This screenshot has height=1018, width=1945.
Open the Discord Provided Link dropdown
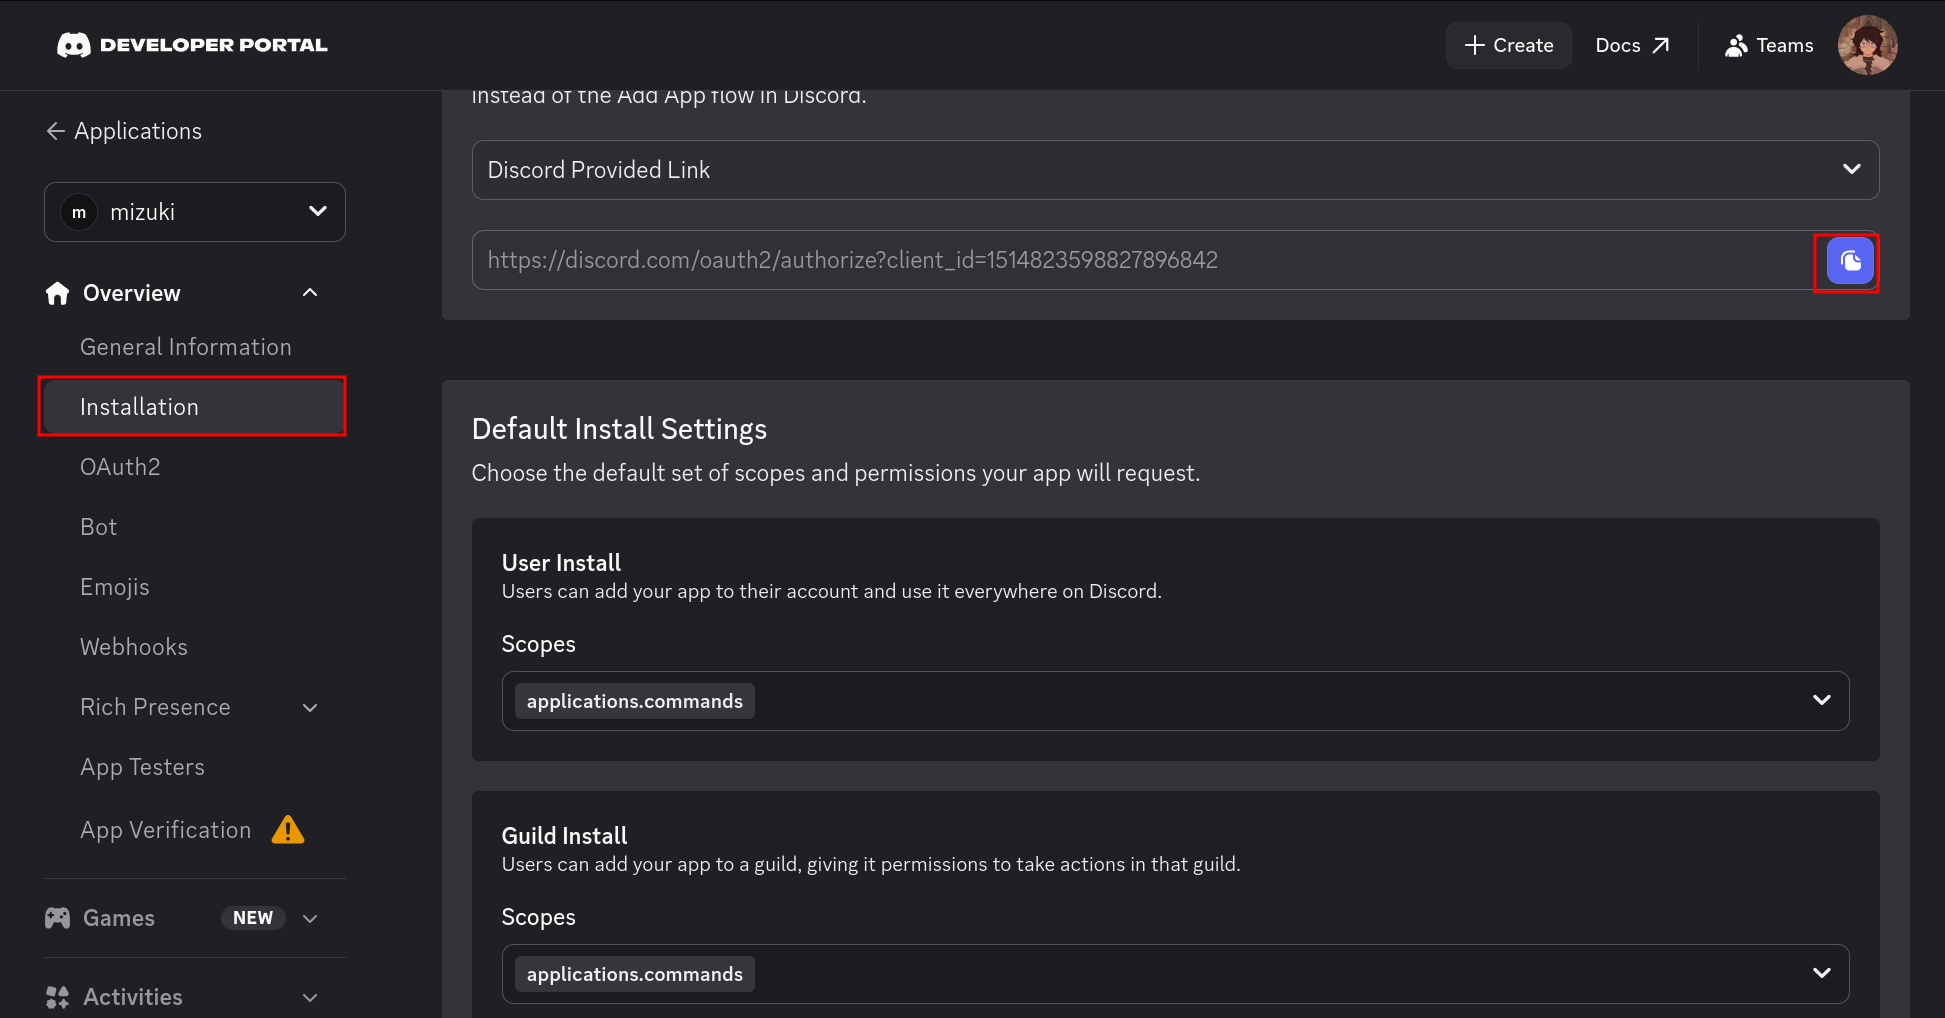click(x=1175, y=170)
